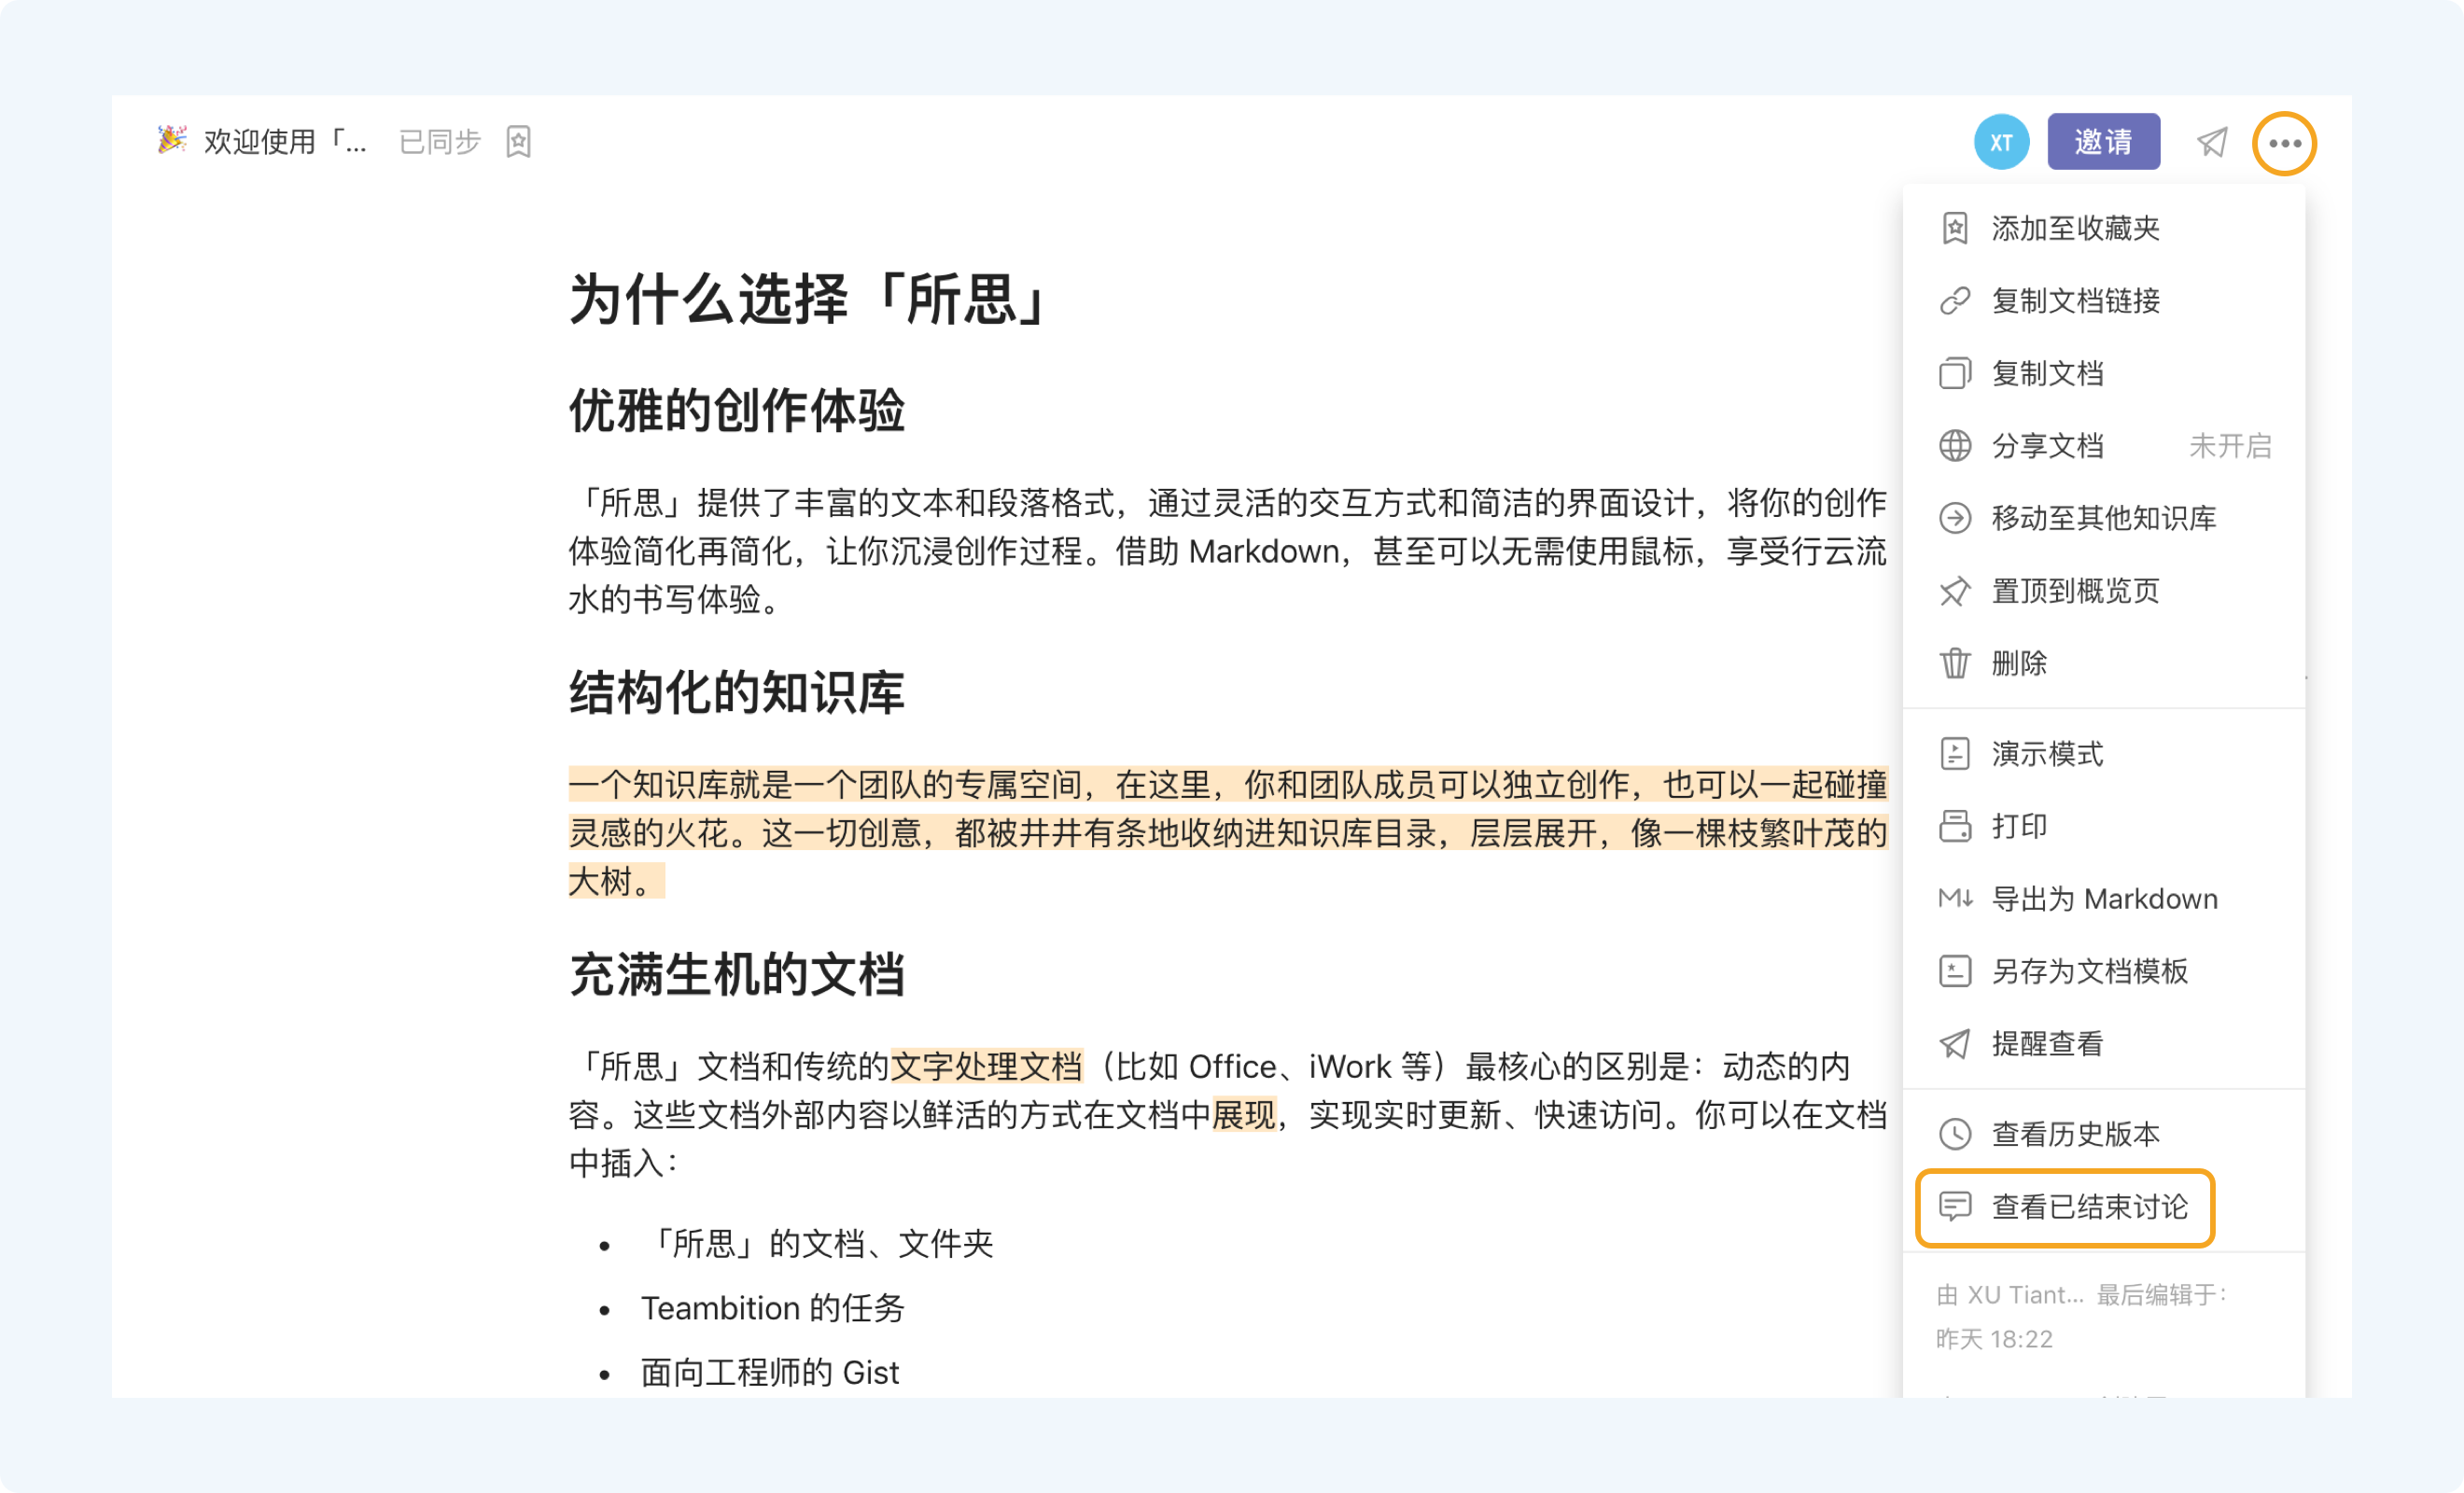Click the paper plane icon for 提醒查看

[1955, 1044]
